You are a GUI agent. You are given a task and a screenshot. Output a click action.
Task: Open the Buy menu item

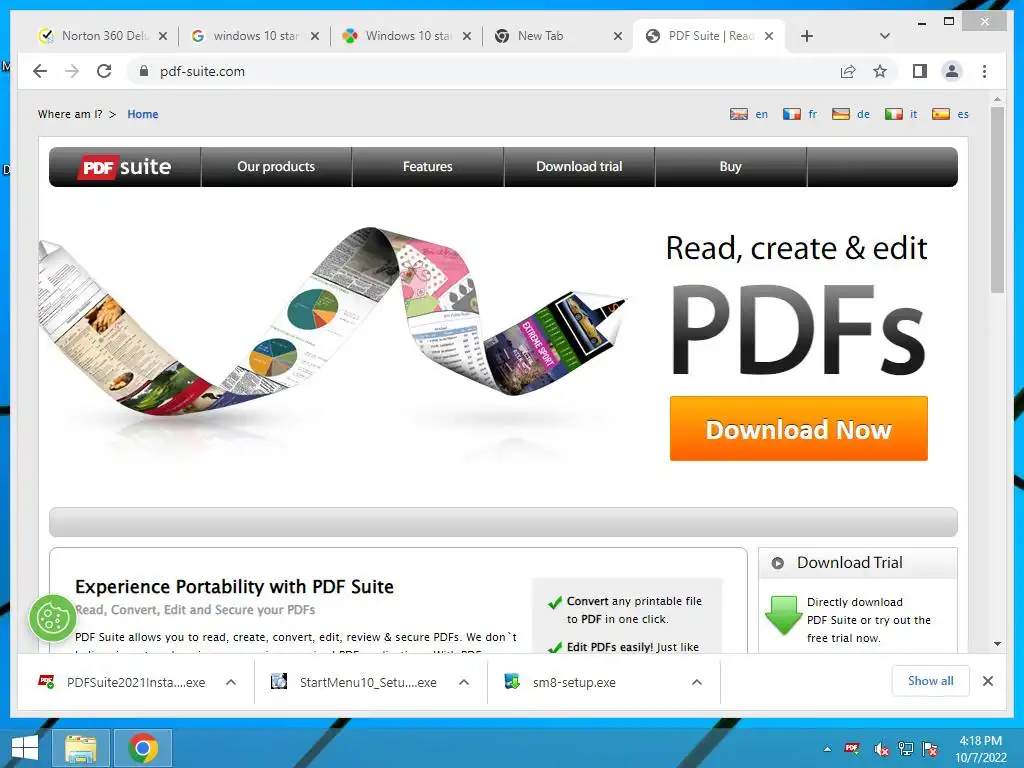coord(730,167)
